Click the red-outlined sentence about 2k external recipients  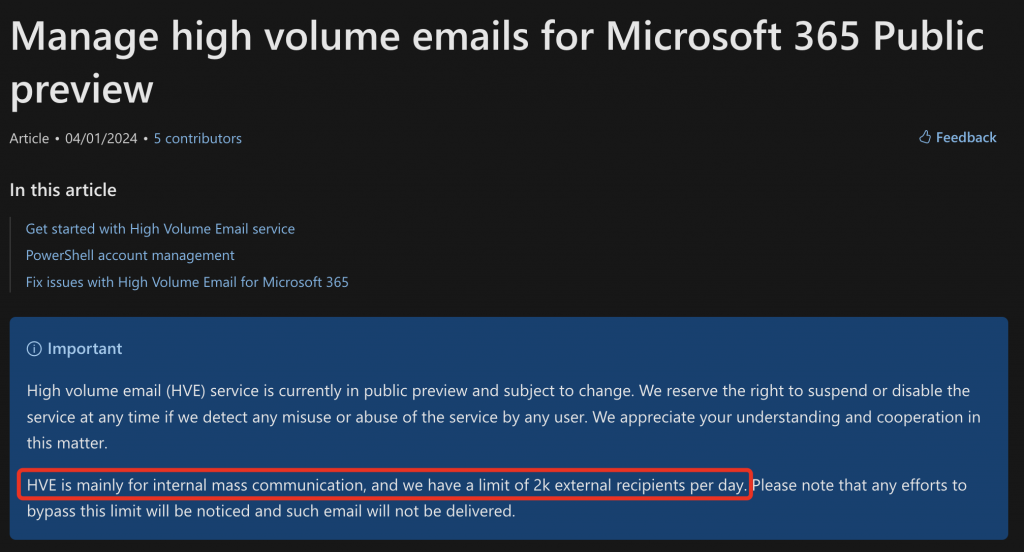(x=385, y=486)
